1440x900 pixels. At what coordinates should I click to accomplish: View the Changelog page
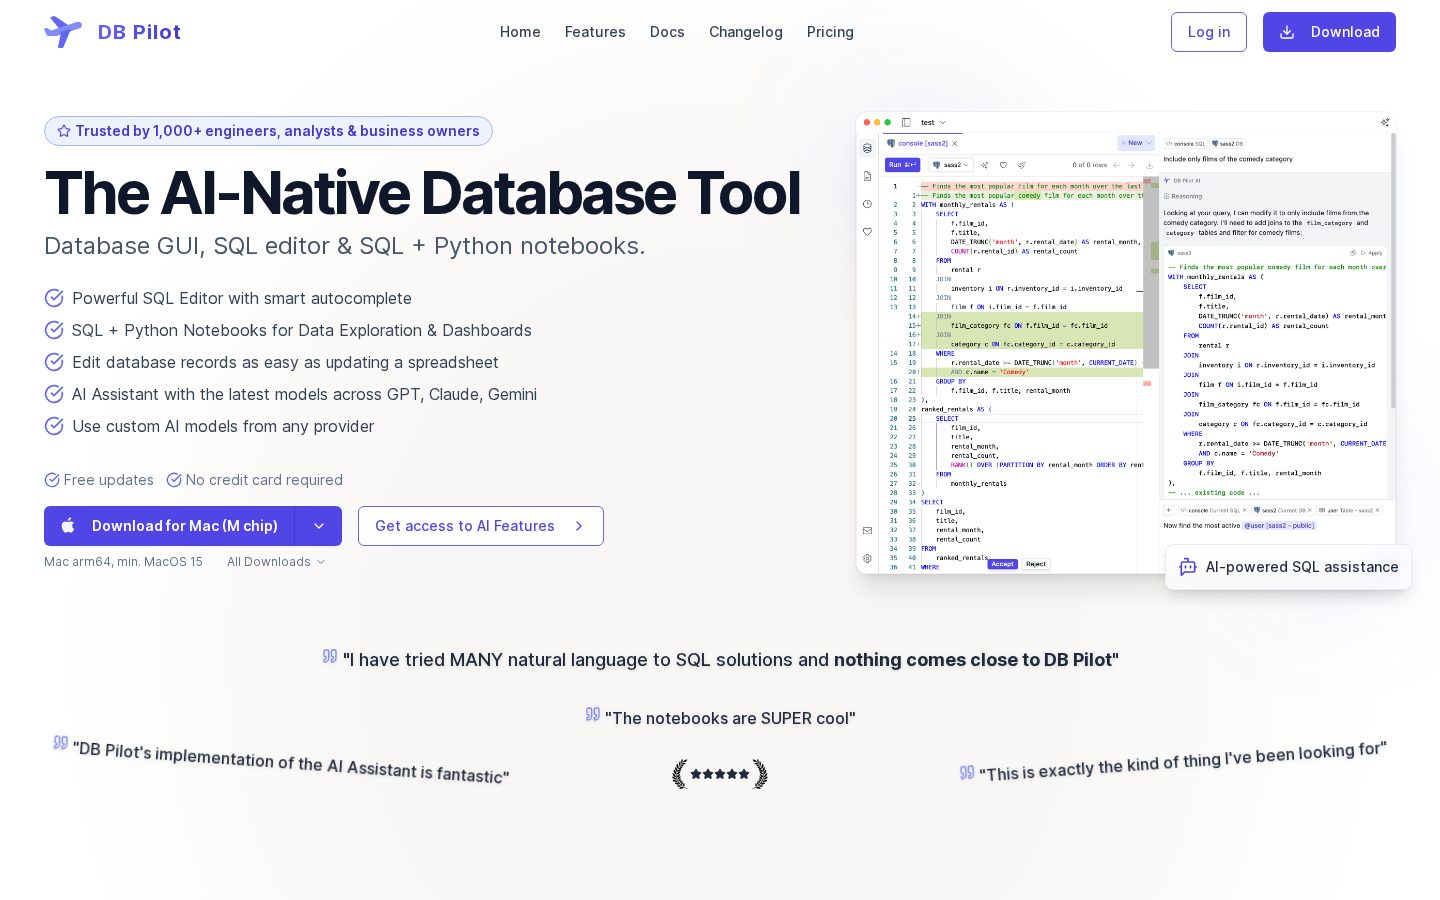pos(746,32)
